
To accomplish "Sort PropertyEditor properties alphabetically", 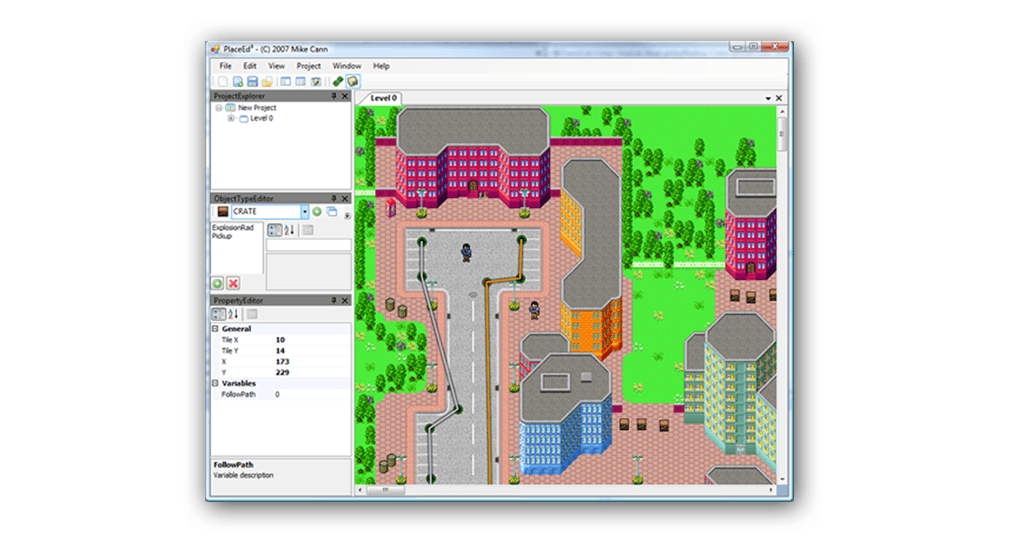I will (233, 314).
